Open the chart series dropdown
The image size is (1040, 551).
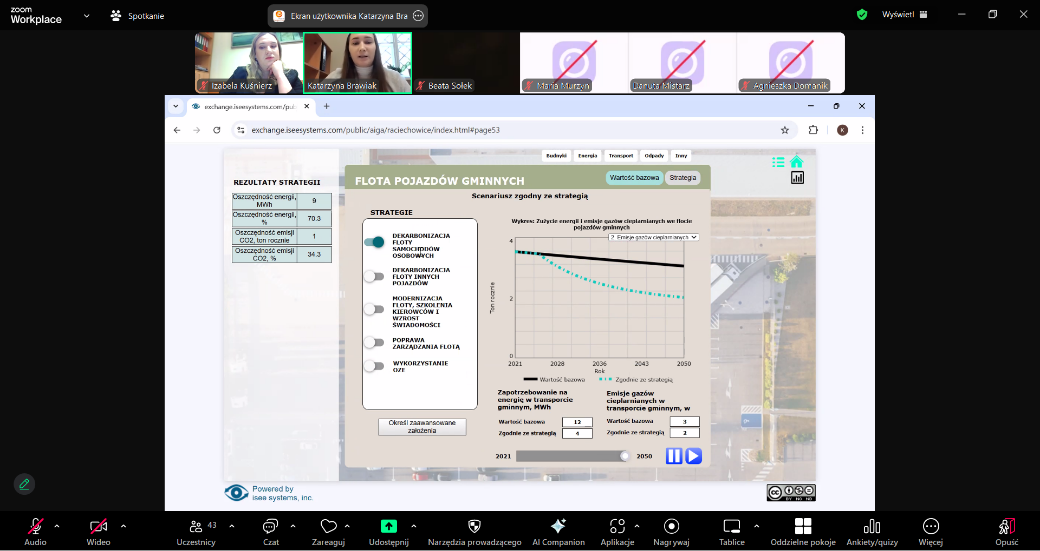click(653, 237)
